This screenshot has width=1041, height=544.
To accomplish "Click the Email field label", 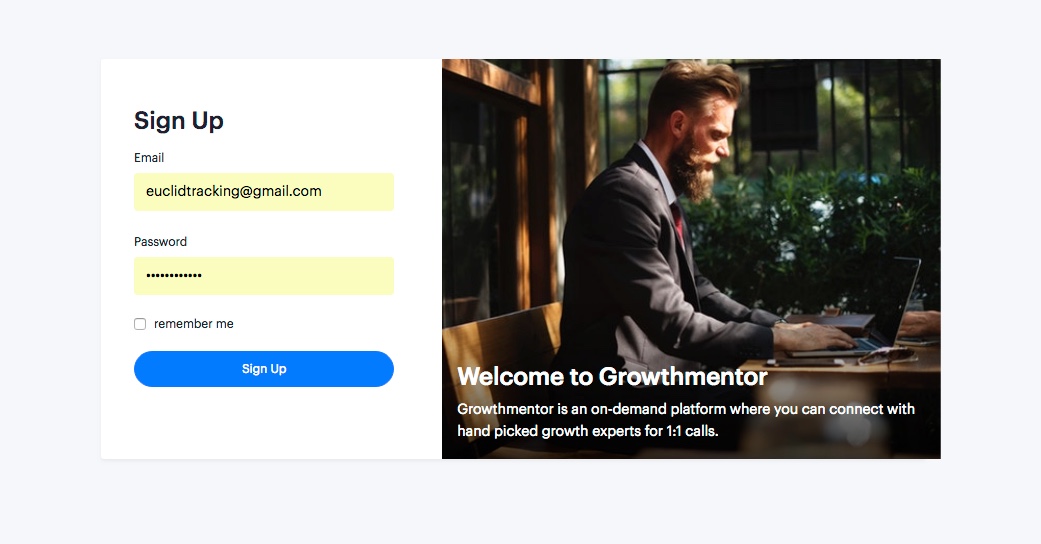I will [x=149, y=158].
